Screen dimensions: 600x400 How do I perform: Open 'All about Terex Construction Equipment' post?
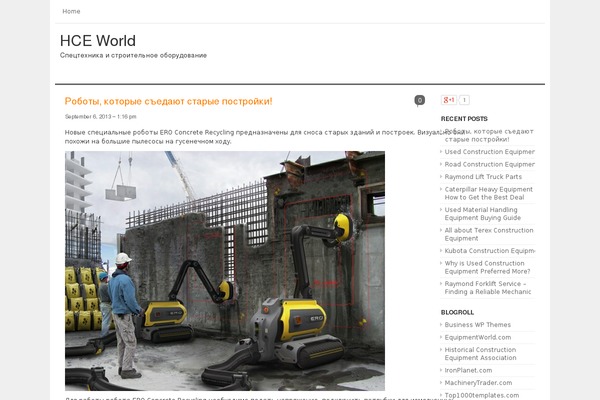489,234
